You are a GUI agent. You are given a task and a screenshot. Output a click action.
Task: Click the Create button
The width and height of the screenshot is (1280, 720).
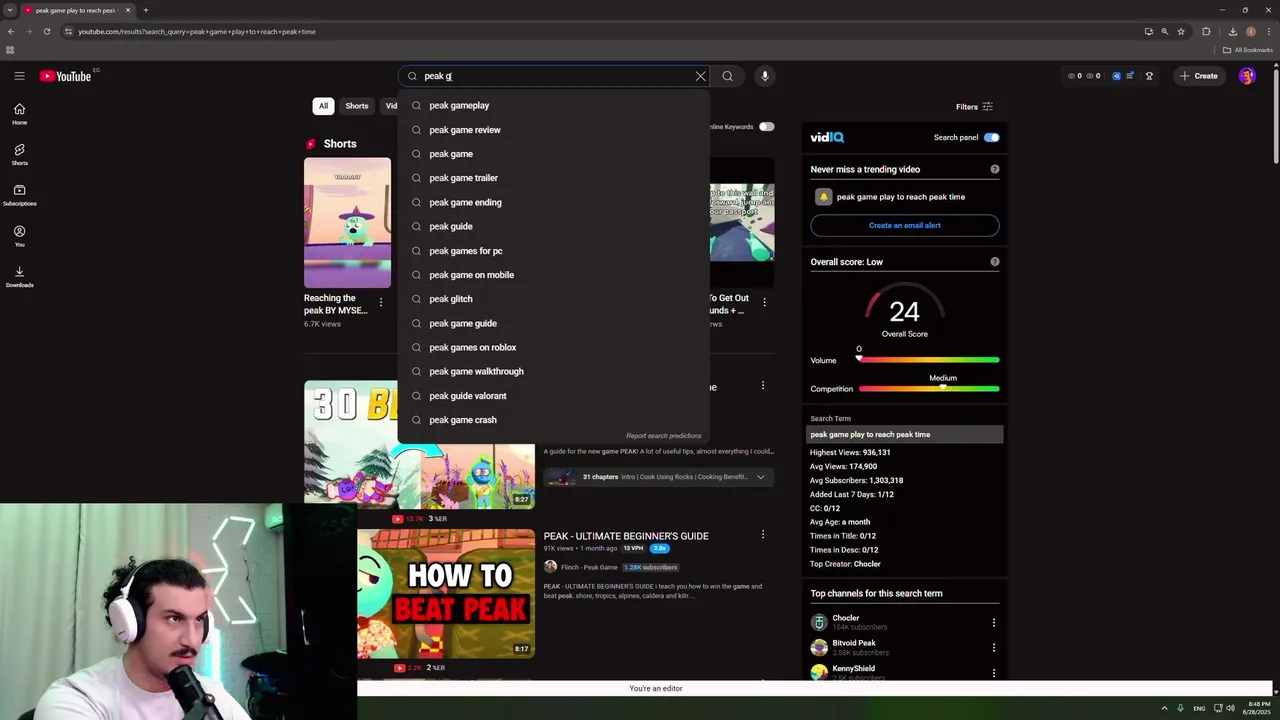coord(1198,76)
